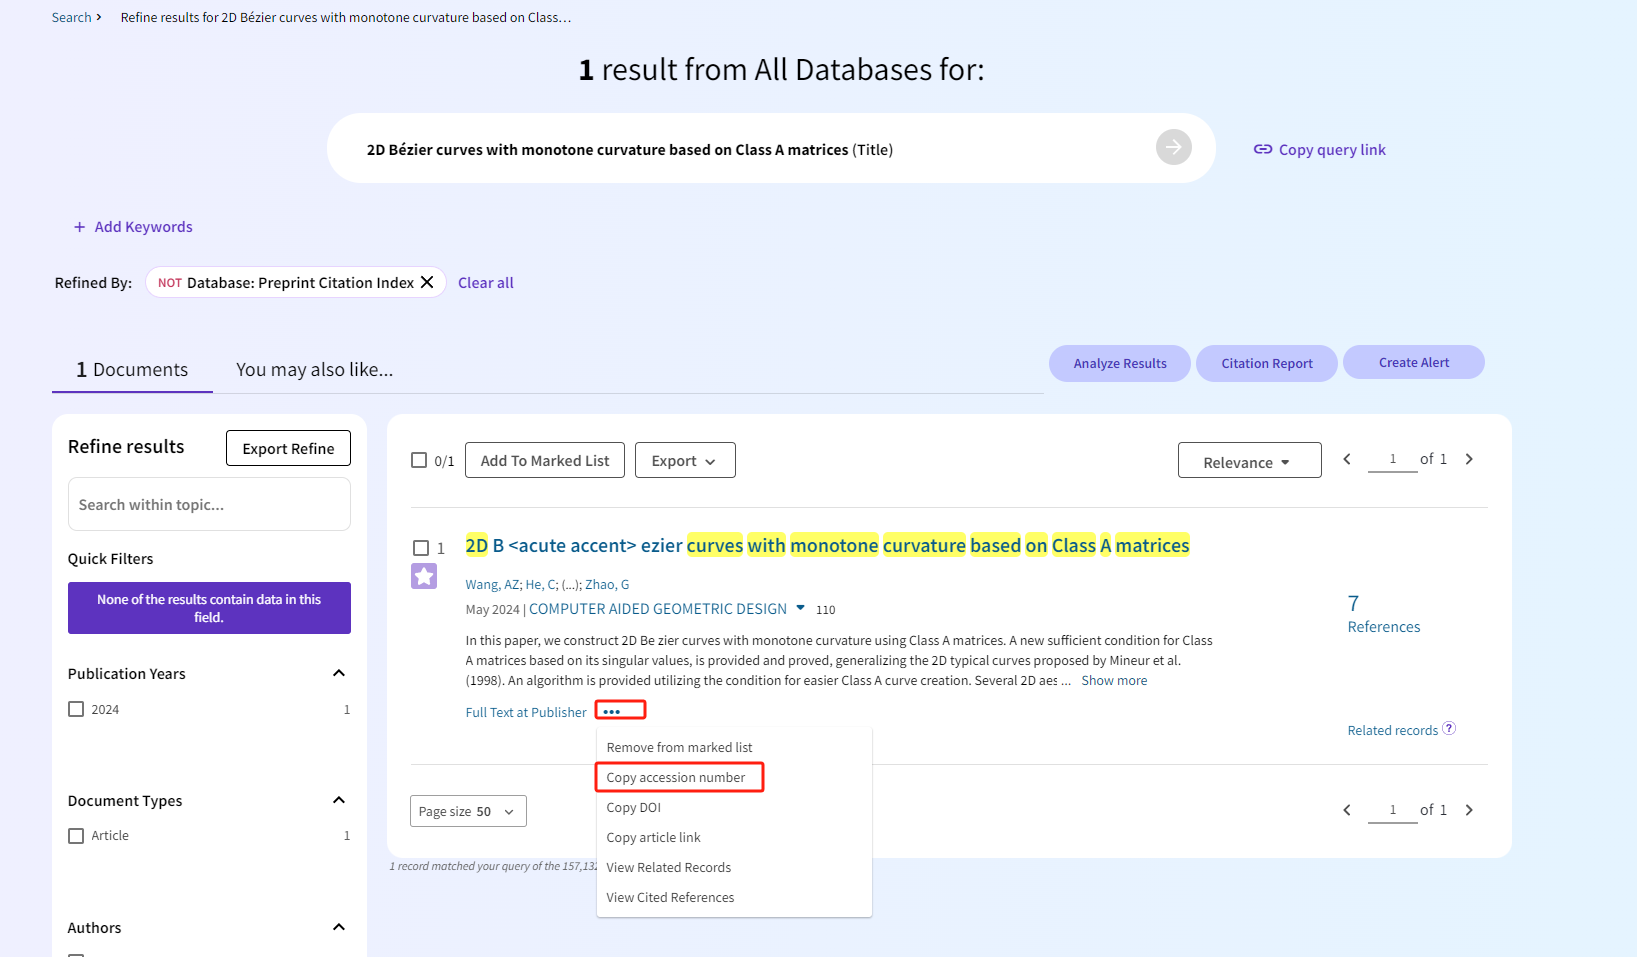Viewport: 1637px width, 957px height.
Task: Open the Export dropdown
Action: coord(685,460)
